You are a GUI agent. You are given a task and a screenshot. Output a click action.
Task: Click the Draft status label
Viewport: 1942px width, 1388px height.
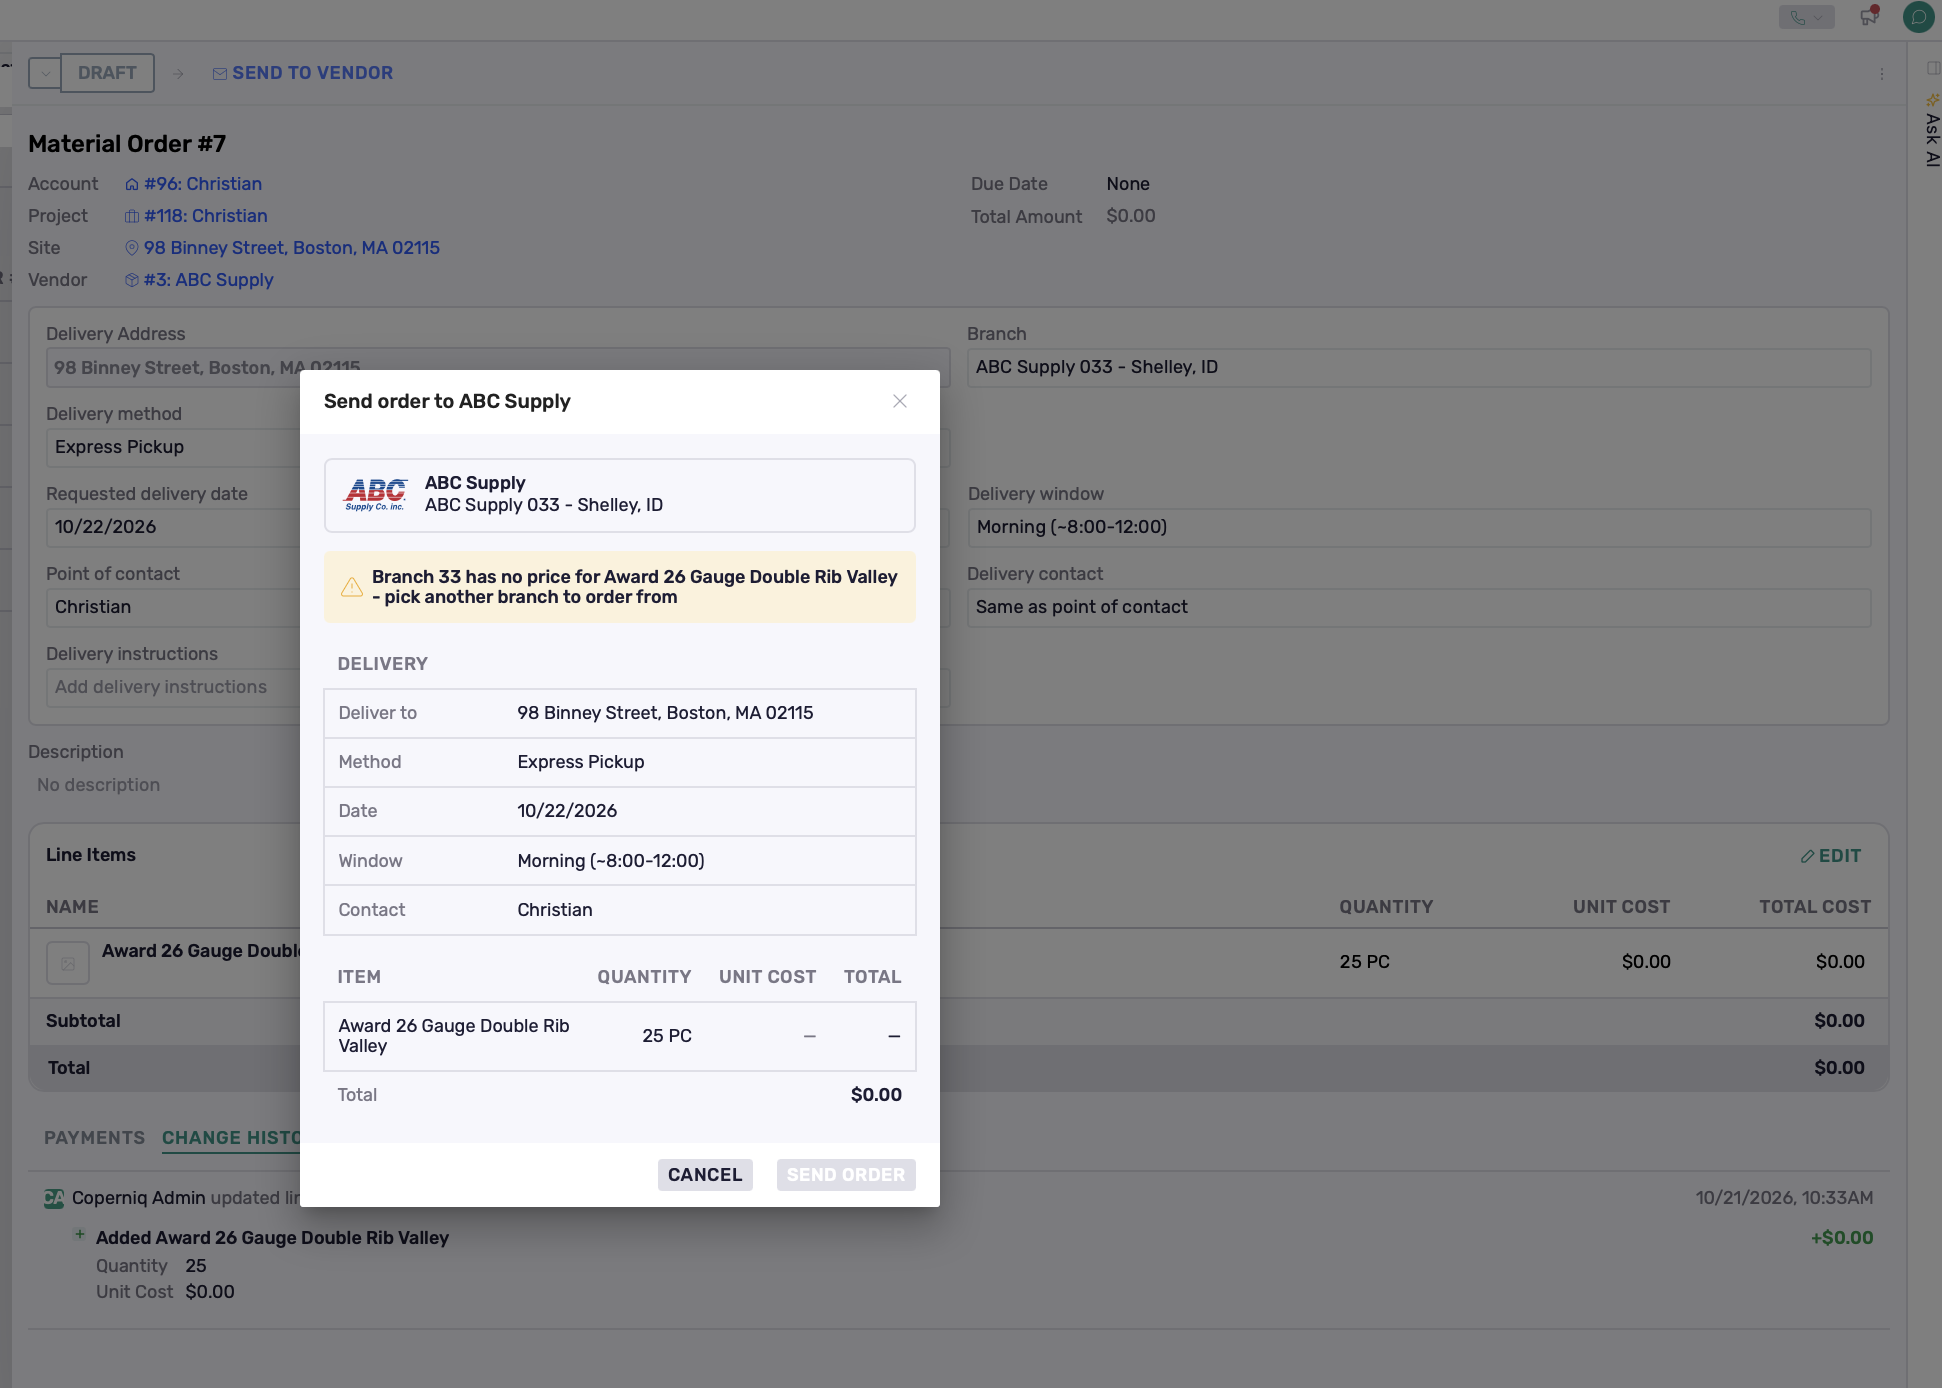107,73
